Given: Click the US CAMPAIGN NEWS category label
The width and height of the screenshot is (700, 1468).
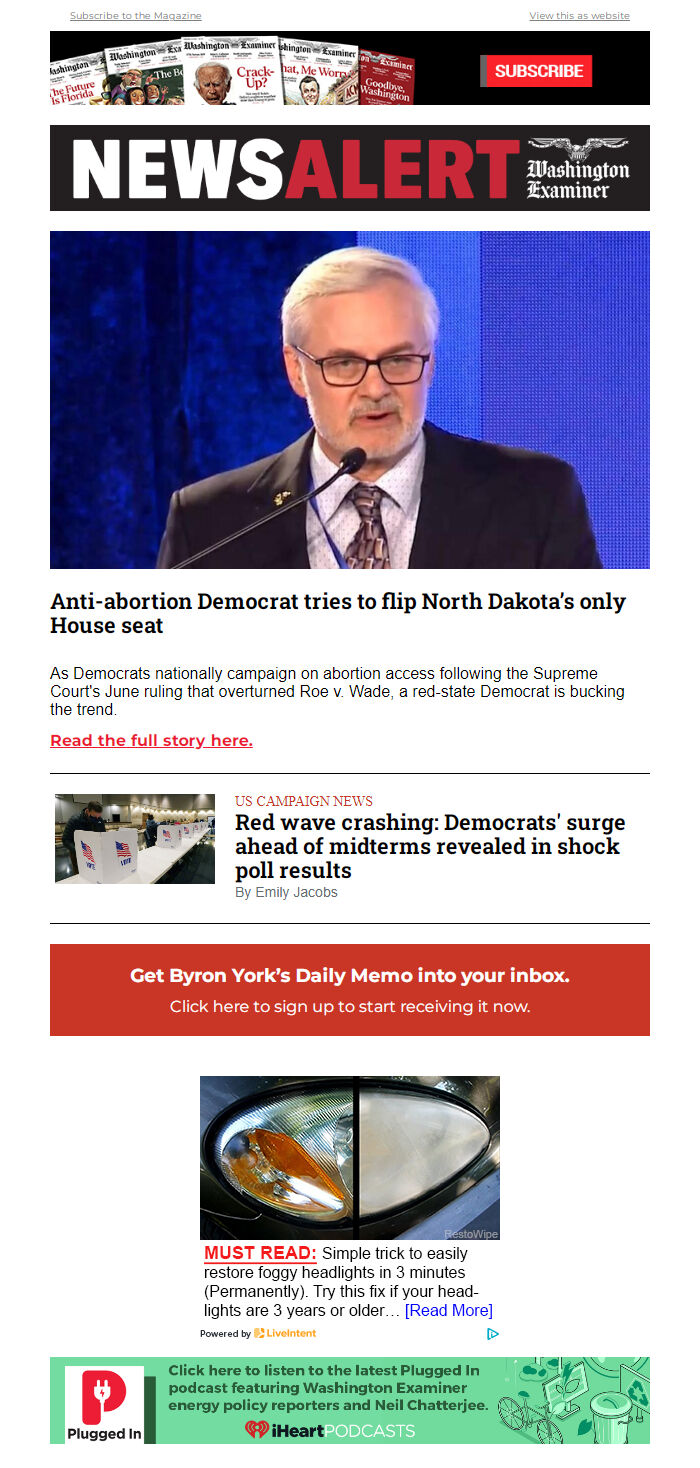Looking at the screenshot, I should coord(304,801).
